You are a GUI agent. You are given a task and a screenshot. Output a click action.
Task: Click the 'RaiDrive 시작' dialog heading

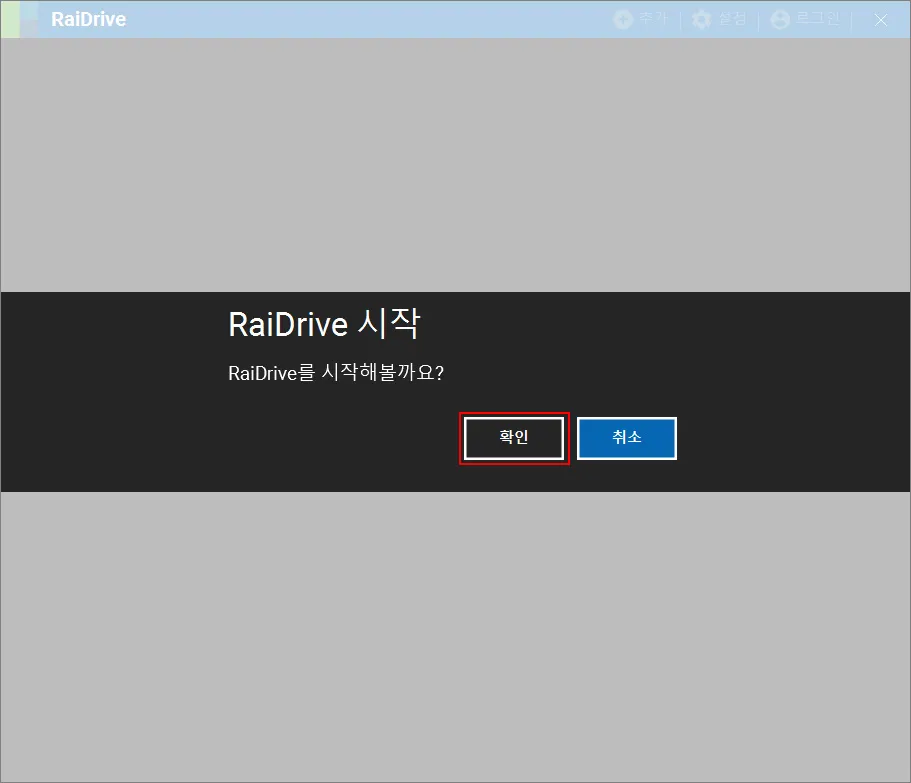click(324, 324)
